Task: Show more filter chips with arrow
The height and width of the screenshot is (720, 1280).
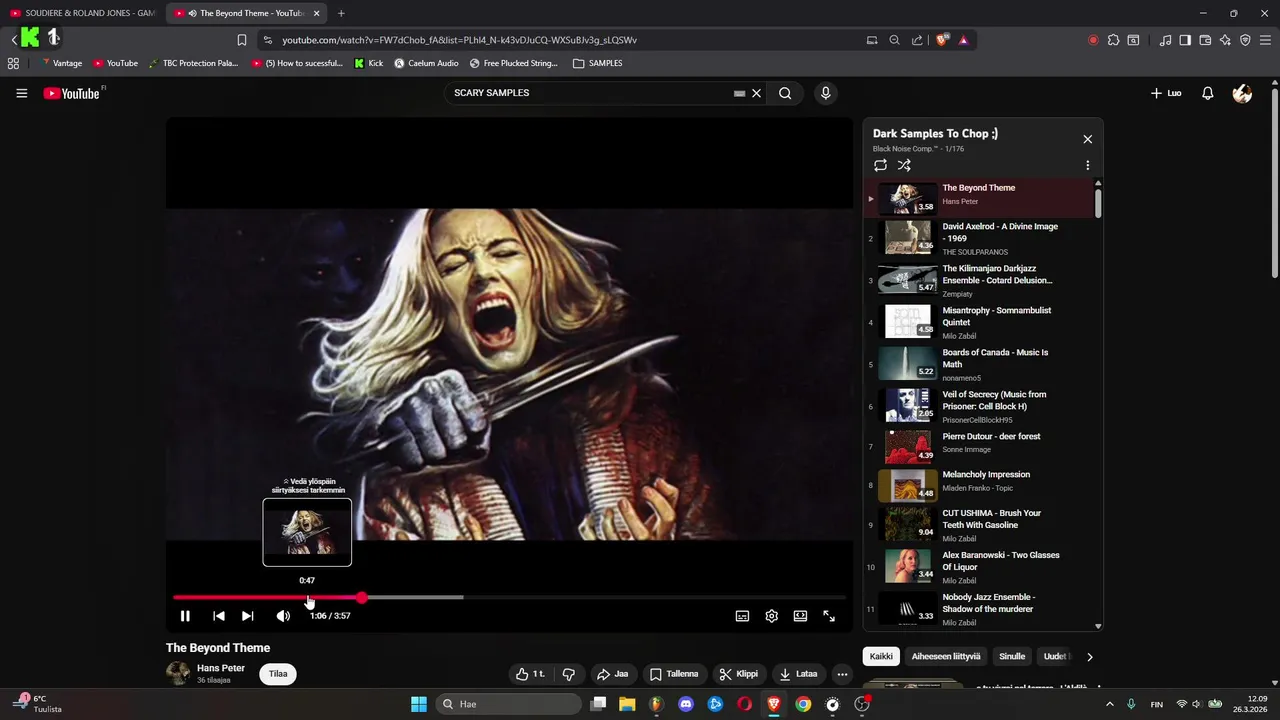Action: (x=1090, y=657)
